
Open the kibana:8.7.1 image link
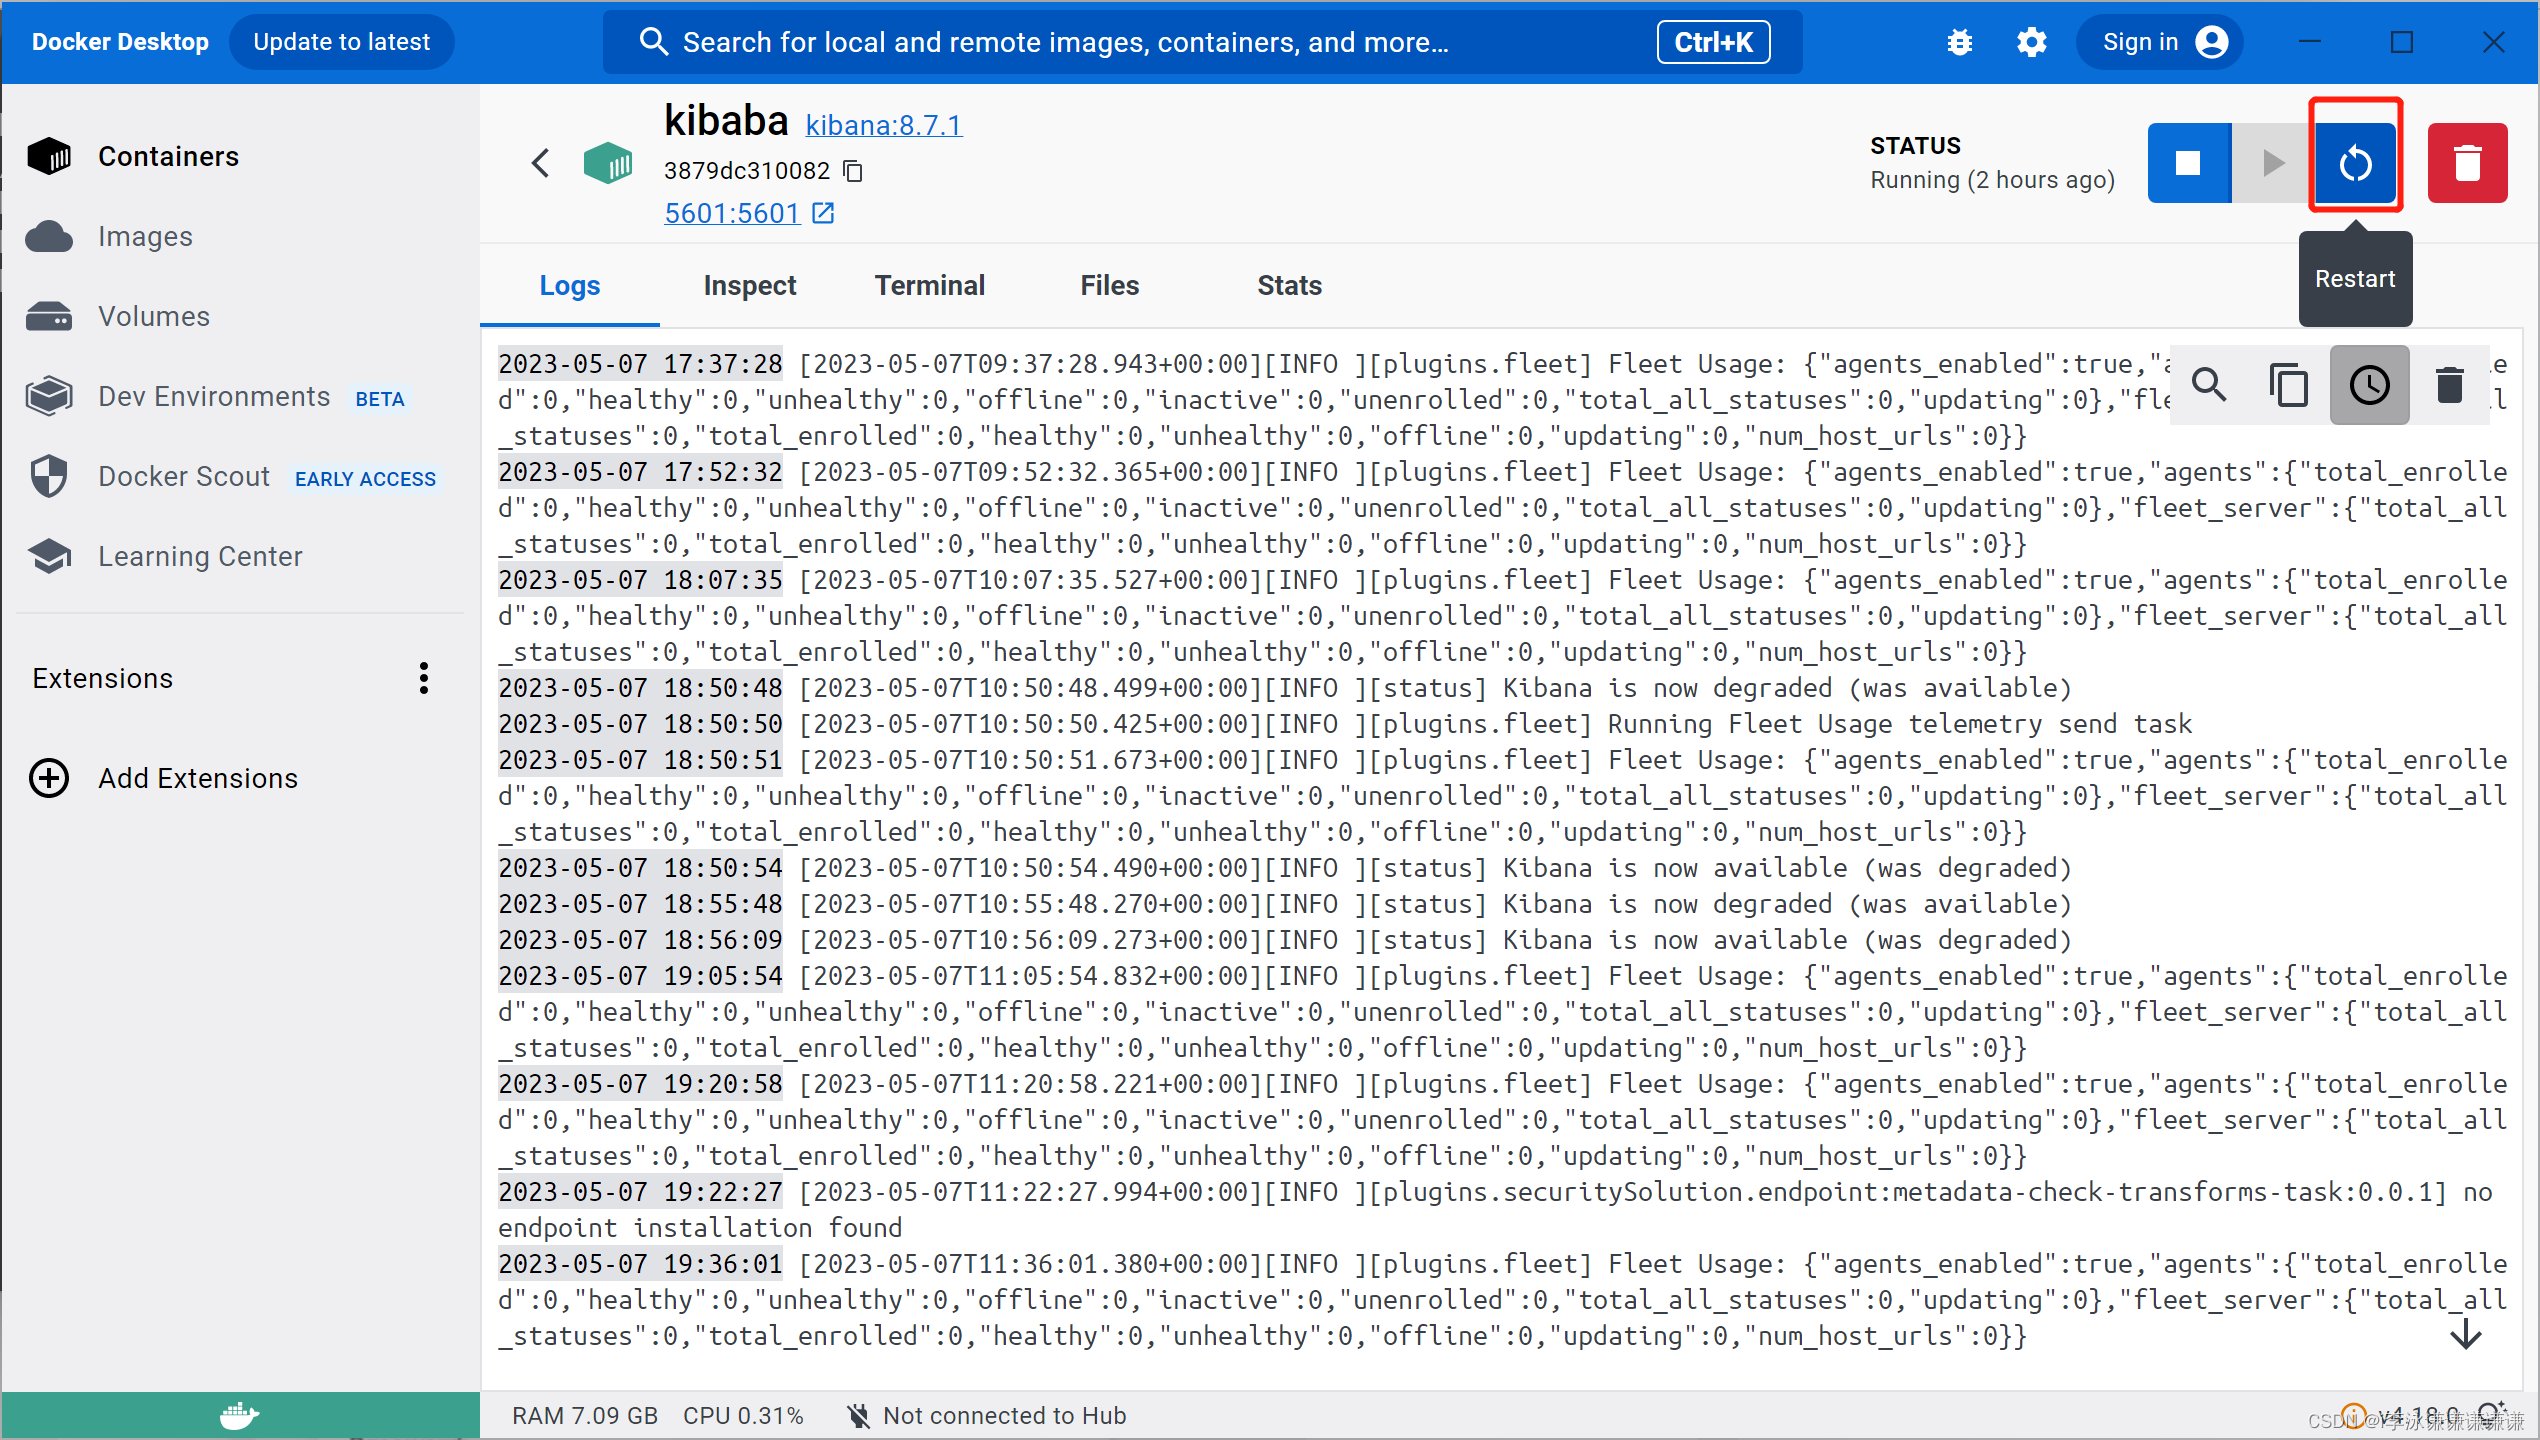(883, 124)
